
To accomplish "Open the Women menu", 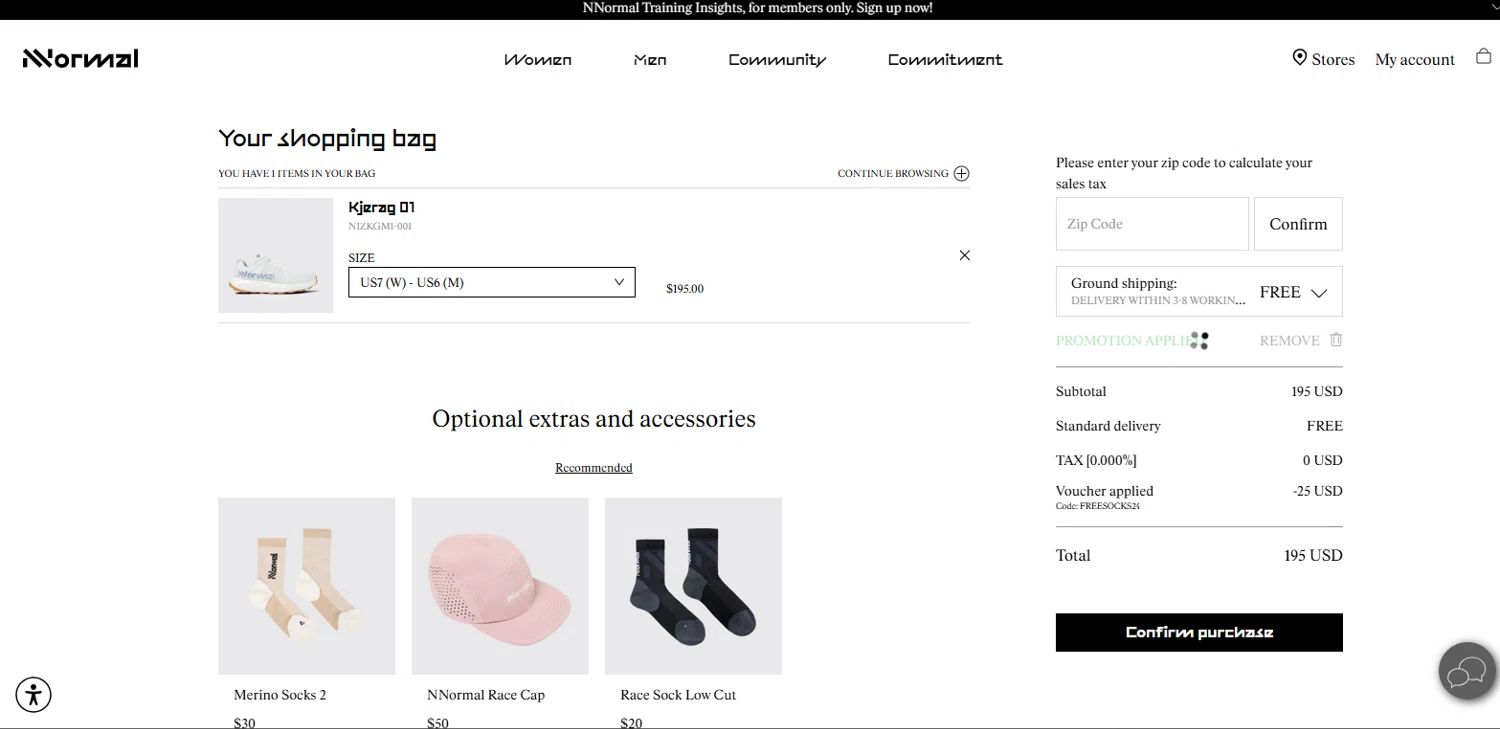I will point(538,60).
